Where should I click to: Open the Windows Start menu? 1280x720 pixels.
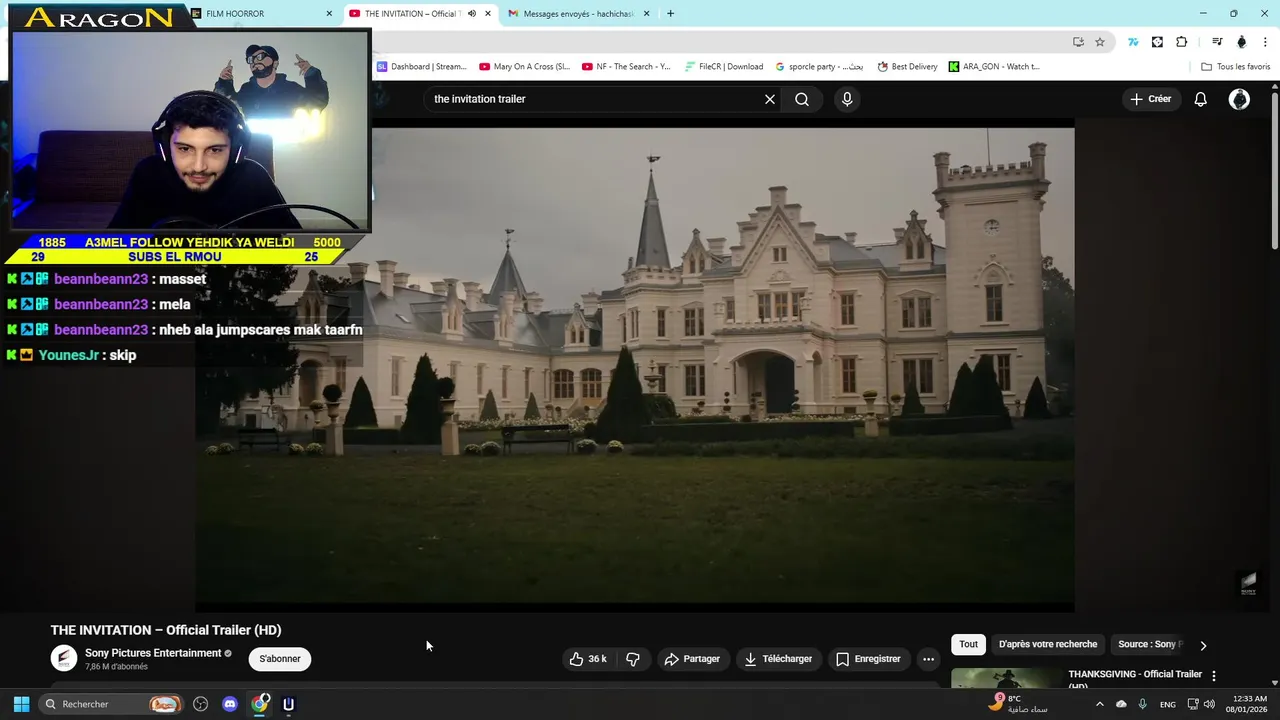pos(21,704)
